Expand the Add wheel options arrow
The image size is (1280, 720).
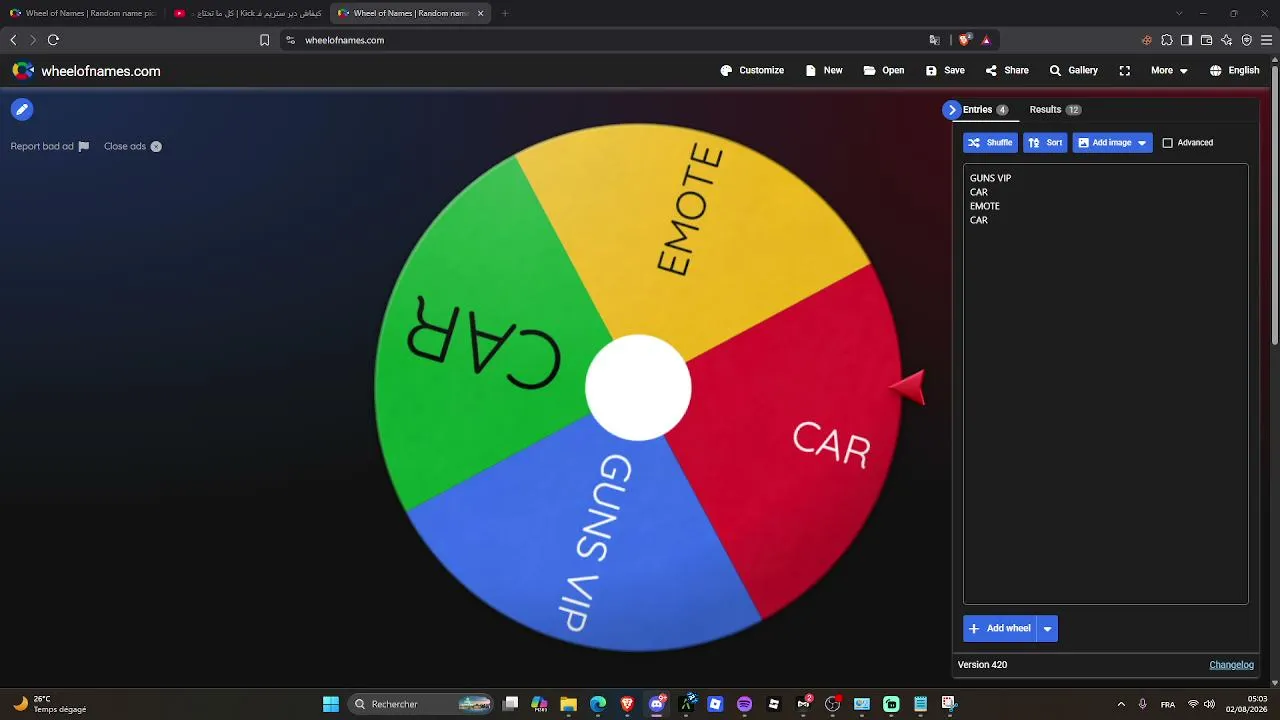coord(1047,629)
